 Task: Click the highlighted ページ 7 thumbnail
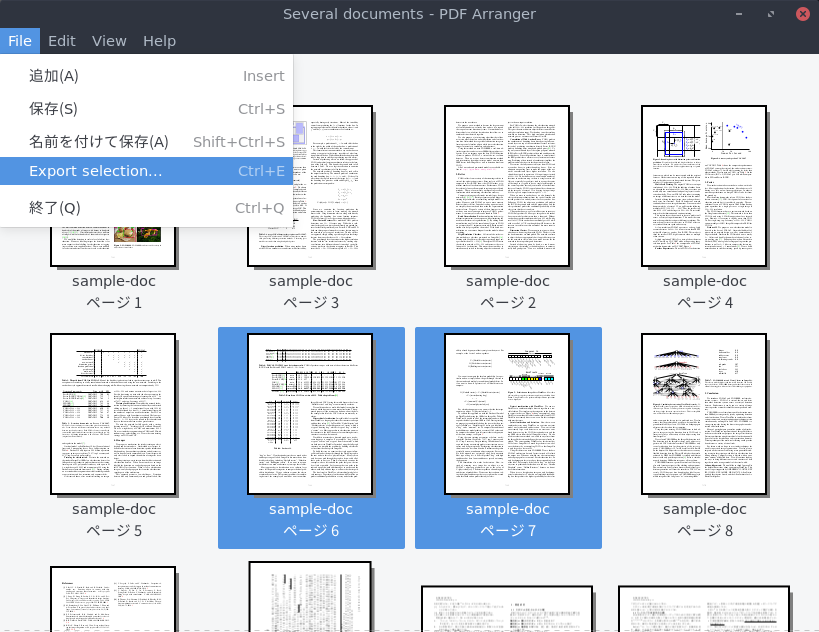(x=507, y=414)
